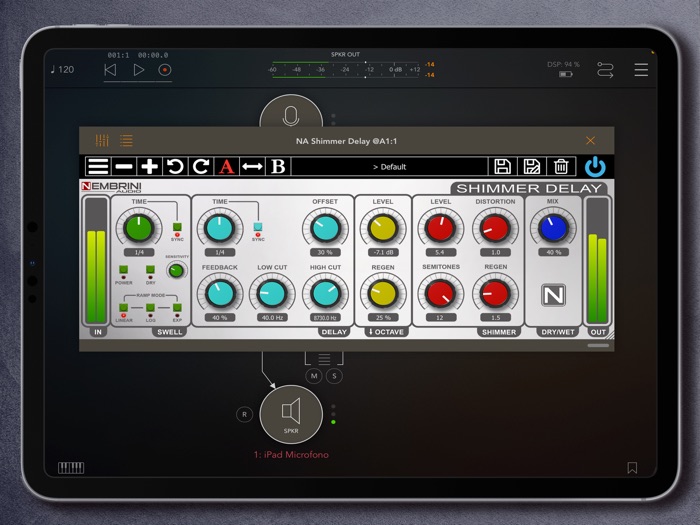Click the SPKR OUT level meter

(346, 70)
